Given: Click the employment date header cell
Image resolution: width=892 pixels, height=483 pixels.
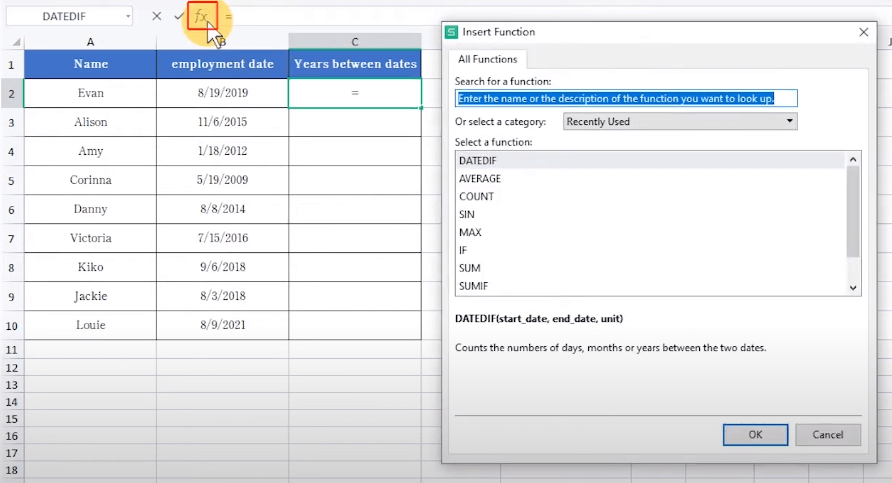Looking at the screenshot, I should pos(222,64).
